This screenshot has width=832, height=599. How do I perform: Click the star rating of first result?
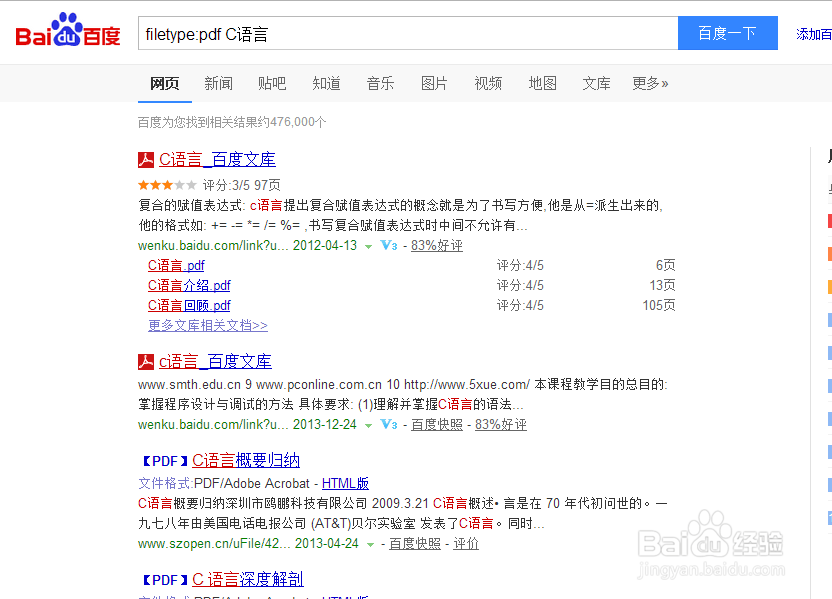(167, 185)
